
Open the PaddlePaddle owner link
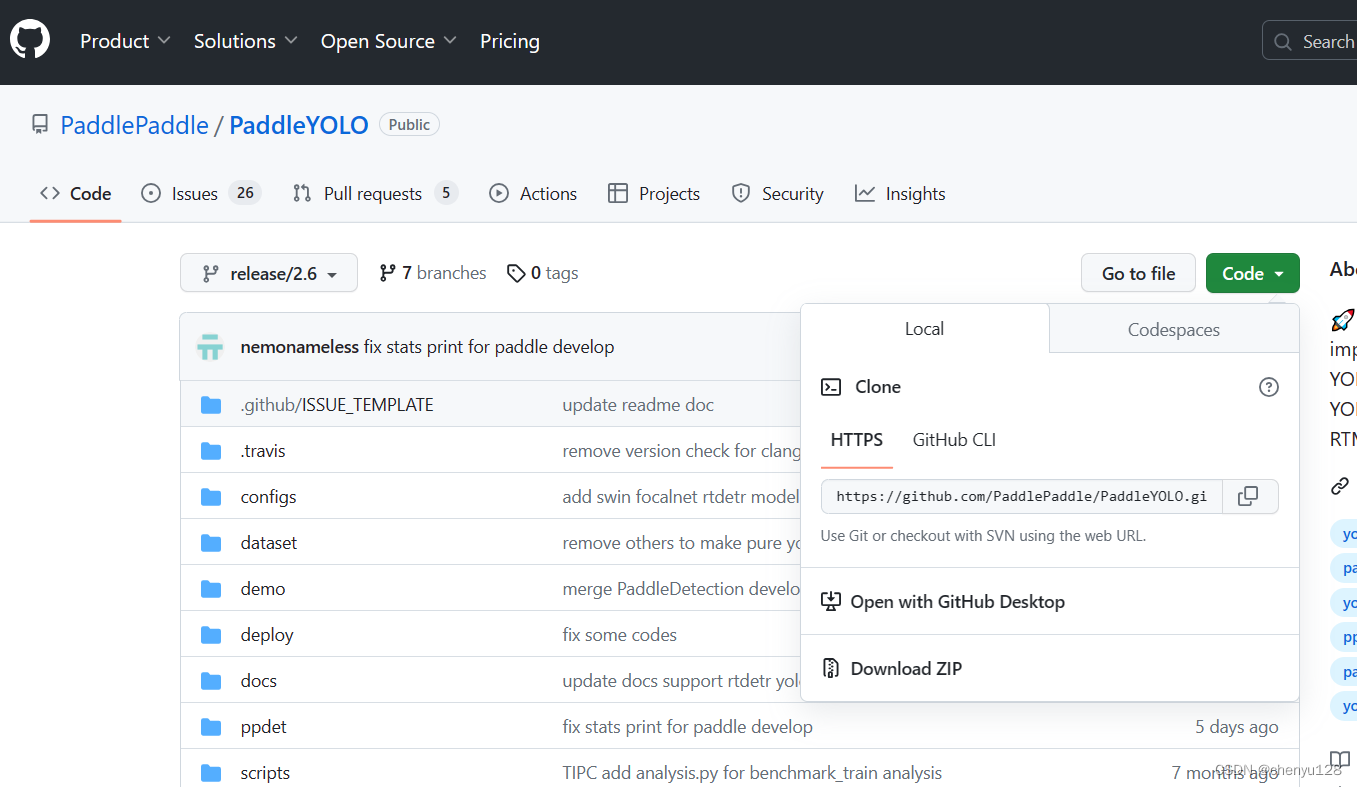[x=135, y=125]
